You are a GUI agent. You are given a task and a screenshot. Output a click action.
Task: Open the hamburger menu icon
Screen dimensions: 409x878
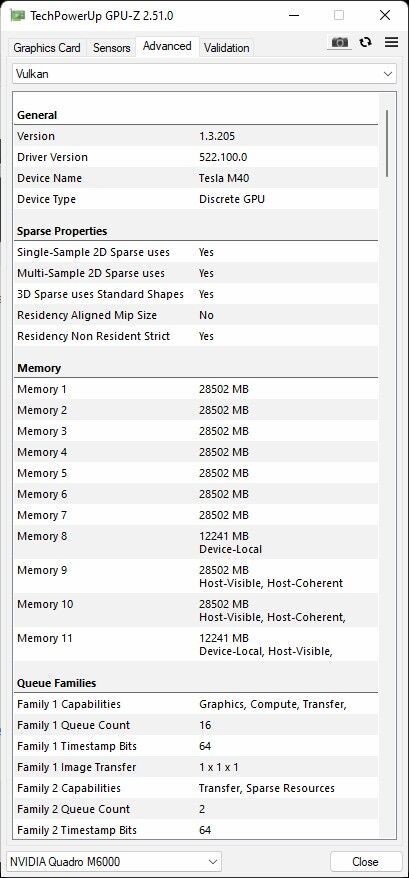point(391,43)
